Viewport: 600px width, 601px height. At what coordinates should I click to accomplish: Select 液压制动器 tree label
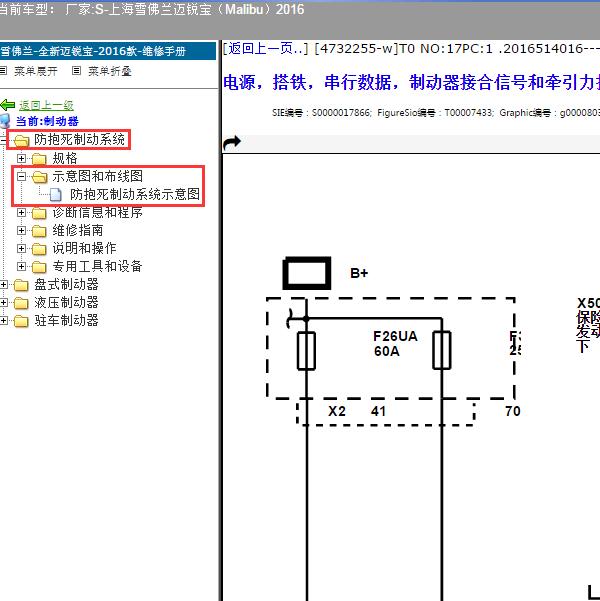[66, 302]
